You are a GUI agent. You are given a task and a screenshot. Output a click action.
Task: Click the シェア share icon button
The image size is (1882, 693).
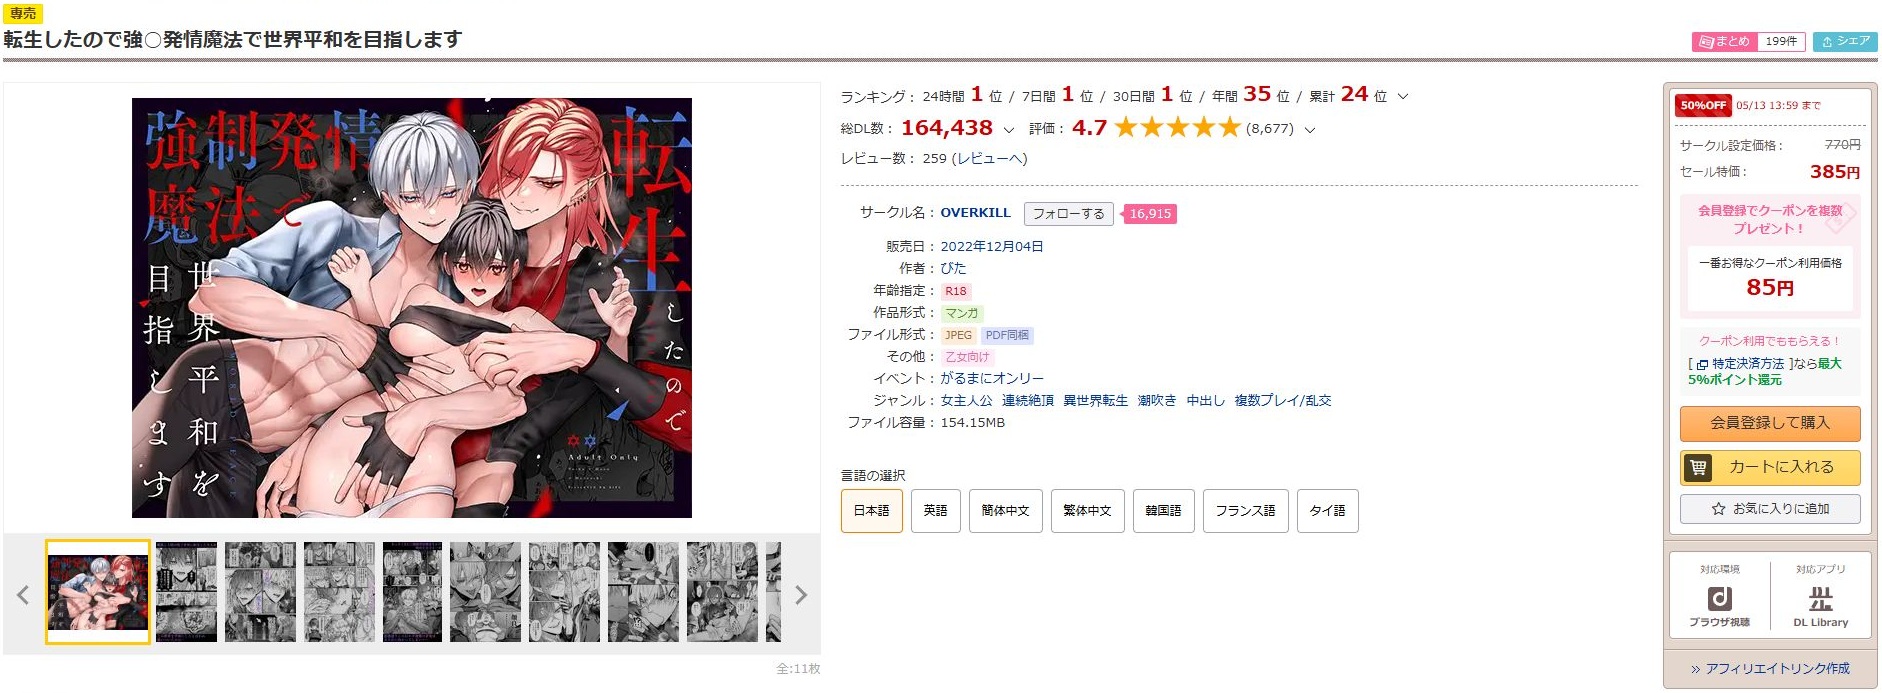coord(1845,41)
